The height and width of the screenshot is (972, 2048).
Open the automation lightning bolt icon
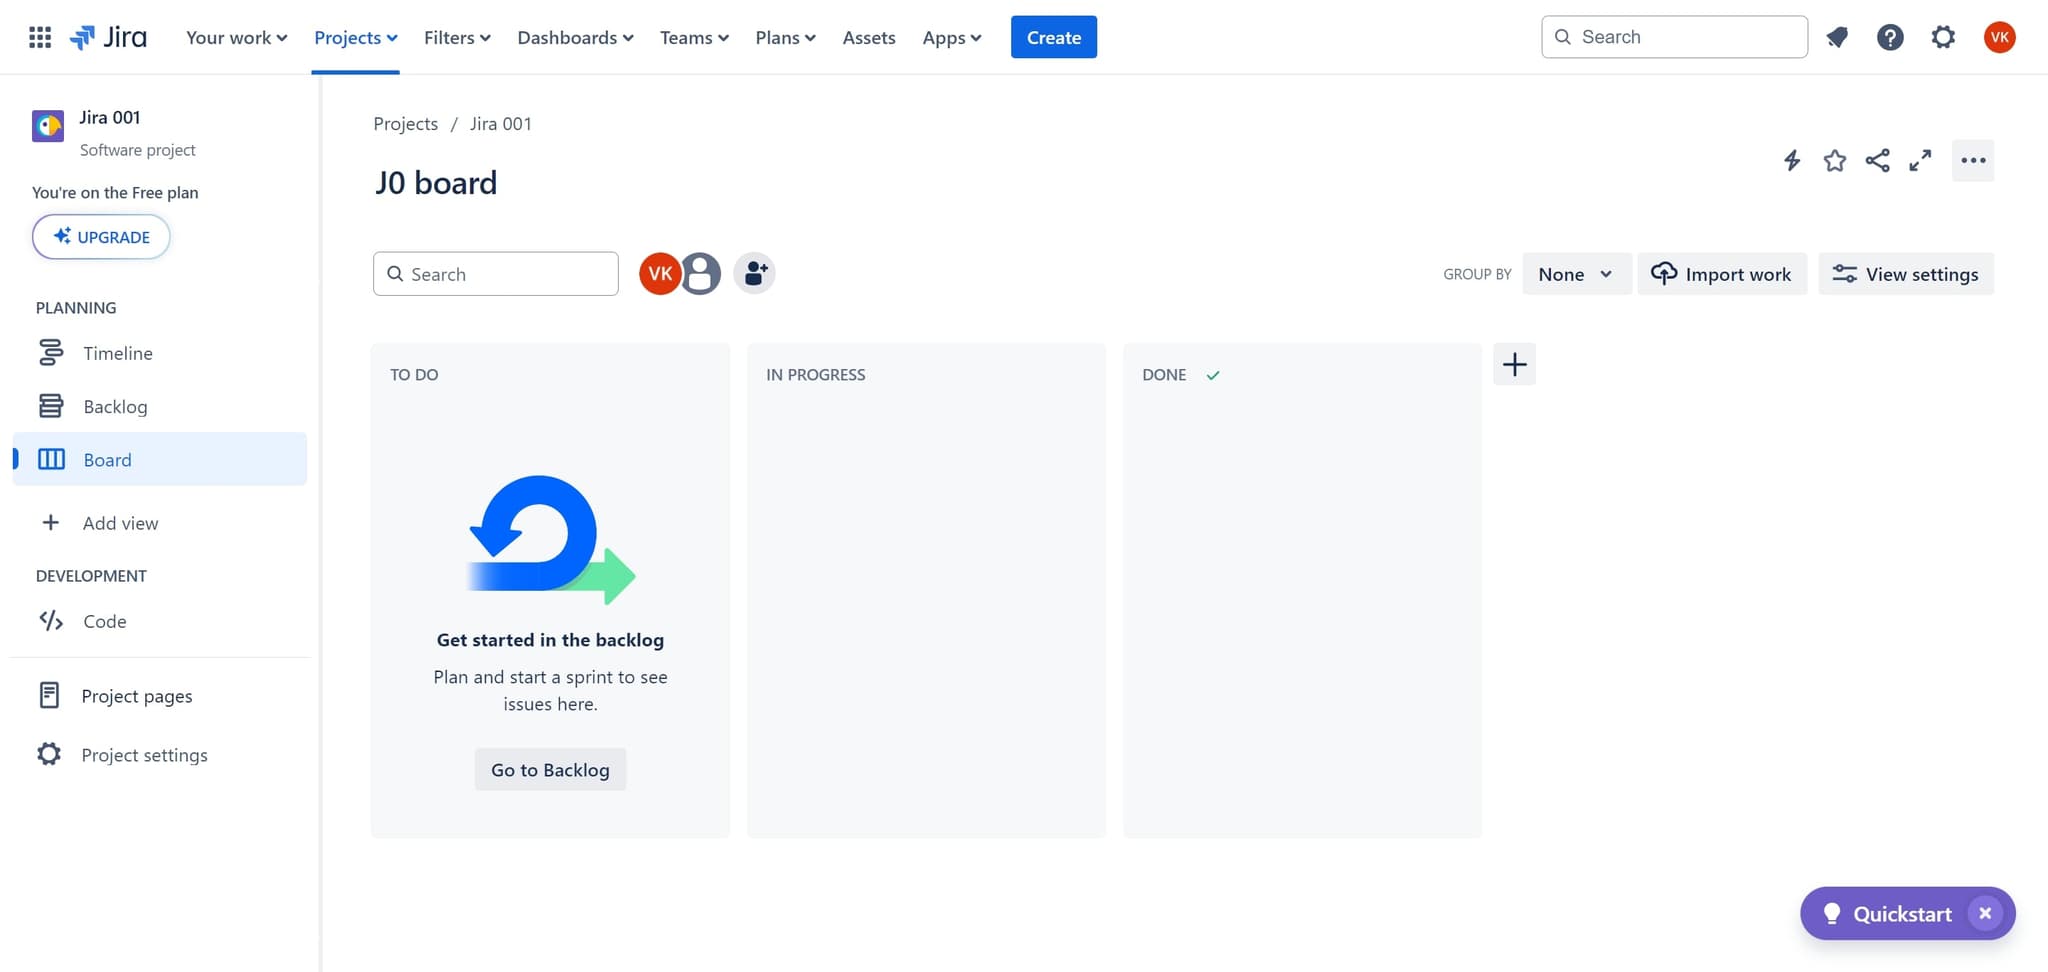tap(1791, 160)
